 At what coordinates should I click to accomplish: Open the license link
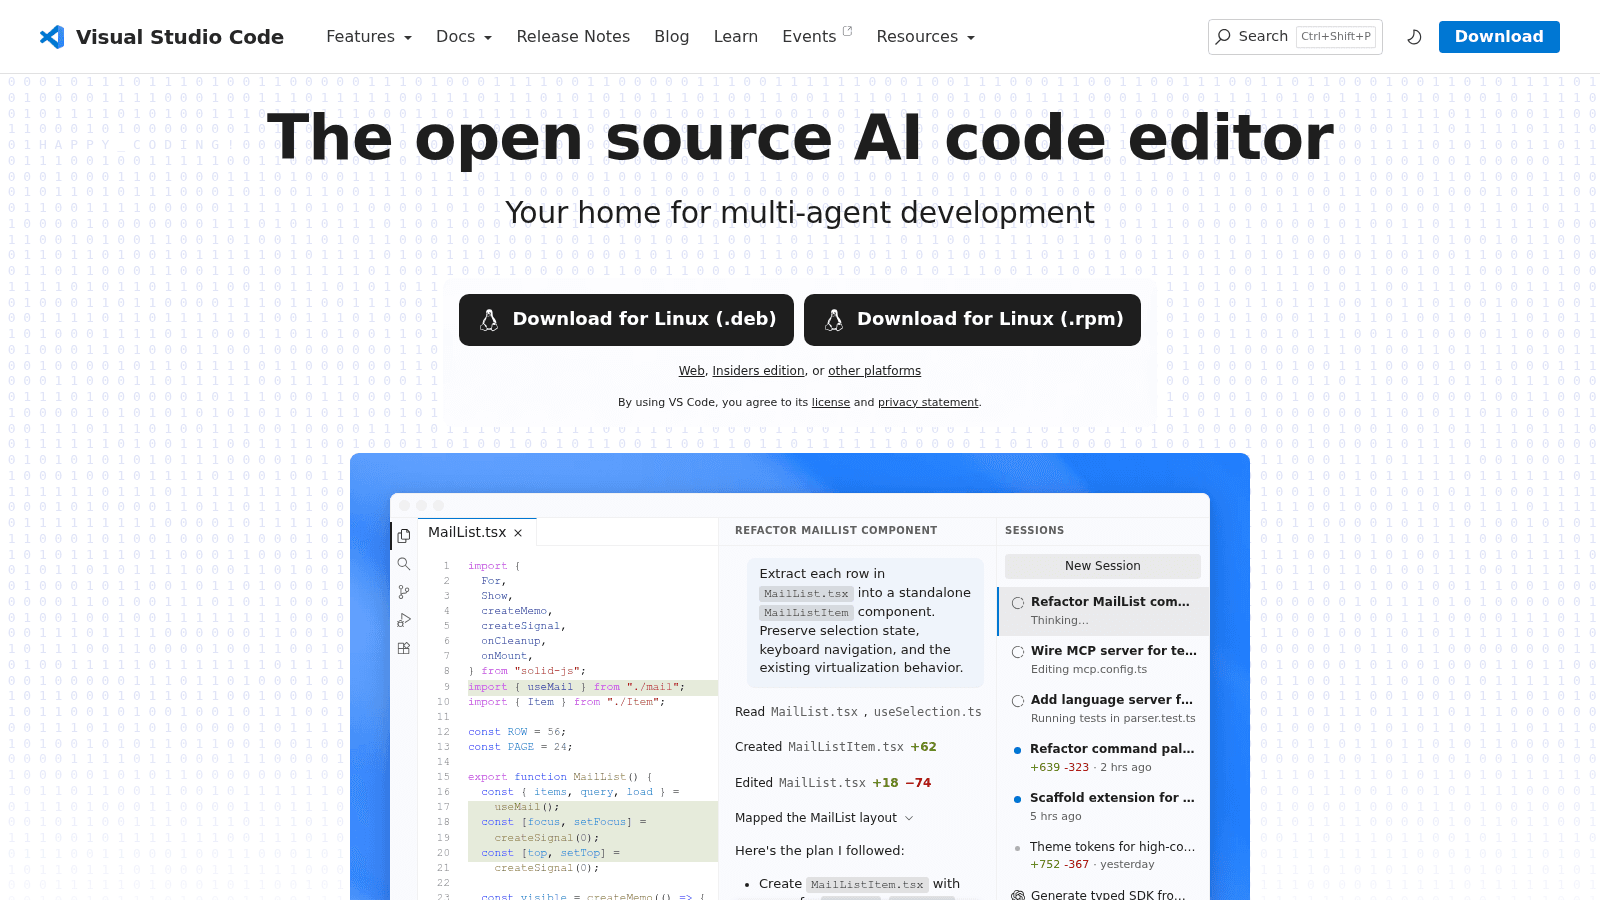click(831, 403)
